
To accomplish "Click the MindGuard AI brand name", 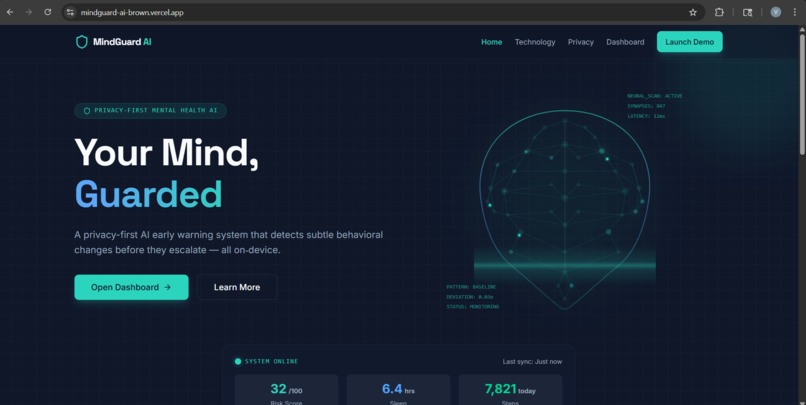I will (x=122, y=42).
